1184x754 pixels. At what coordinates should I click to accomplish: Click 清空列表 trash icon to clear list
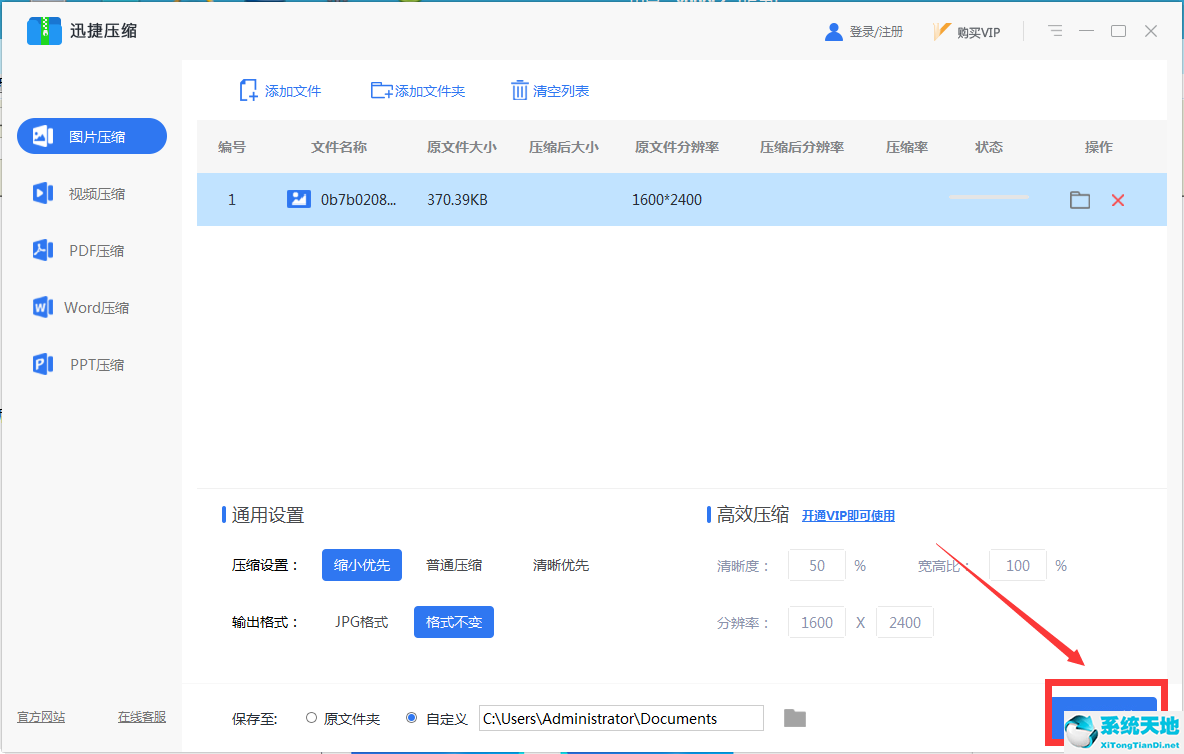click(520, 91)
